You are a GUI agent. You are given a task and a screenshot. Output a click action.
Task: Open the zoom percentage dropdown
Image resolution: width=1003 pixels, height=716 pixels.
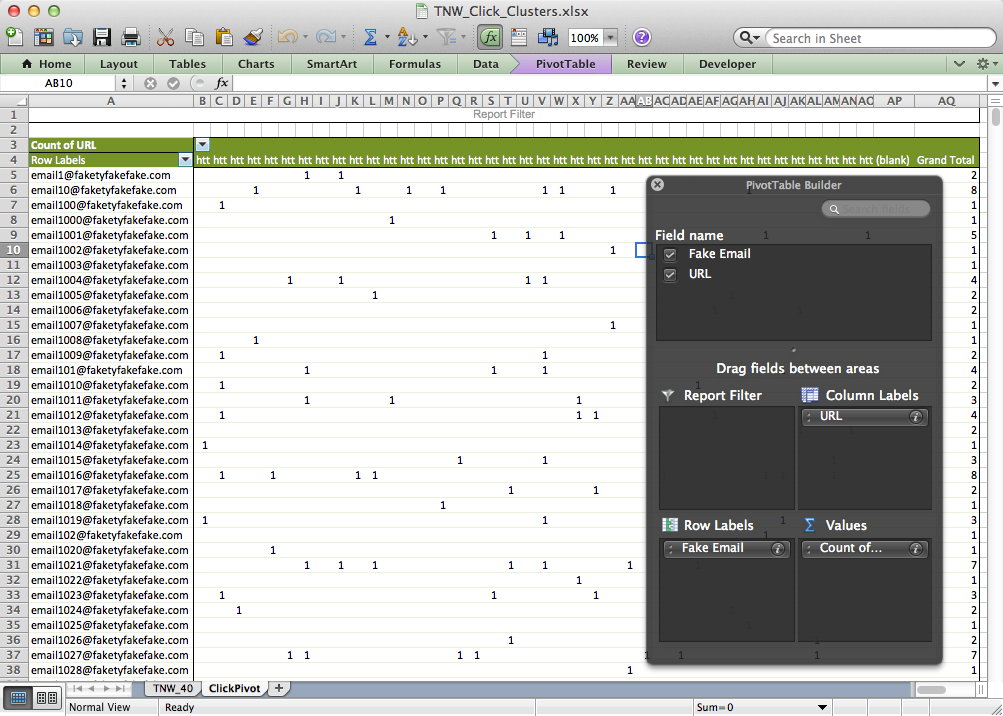pos(610,38)
